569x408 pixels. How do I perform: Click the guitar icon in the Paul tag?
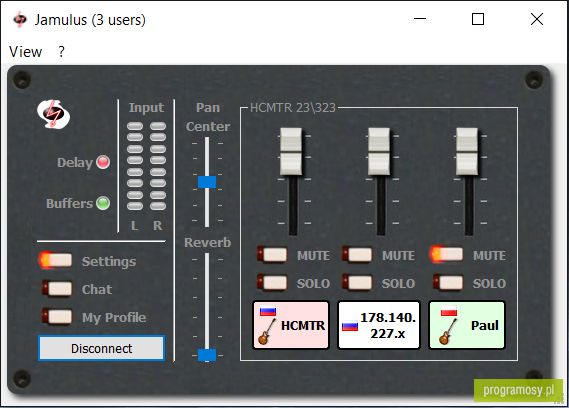pos(448,332)
